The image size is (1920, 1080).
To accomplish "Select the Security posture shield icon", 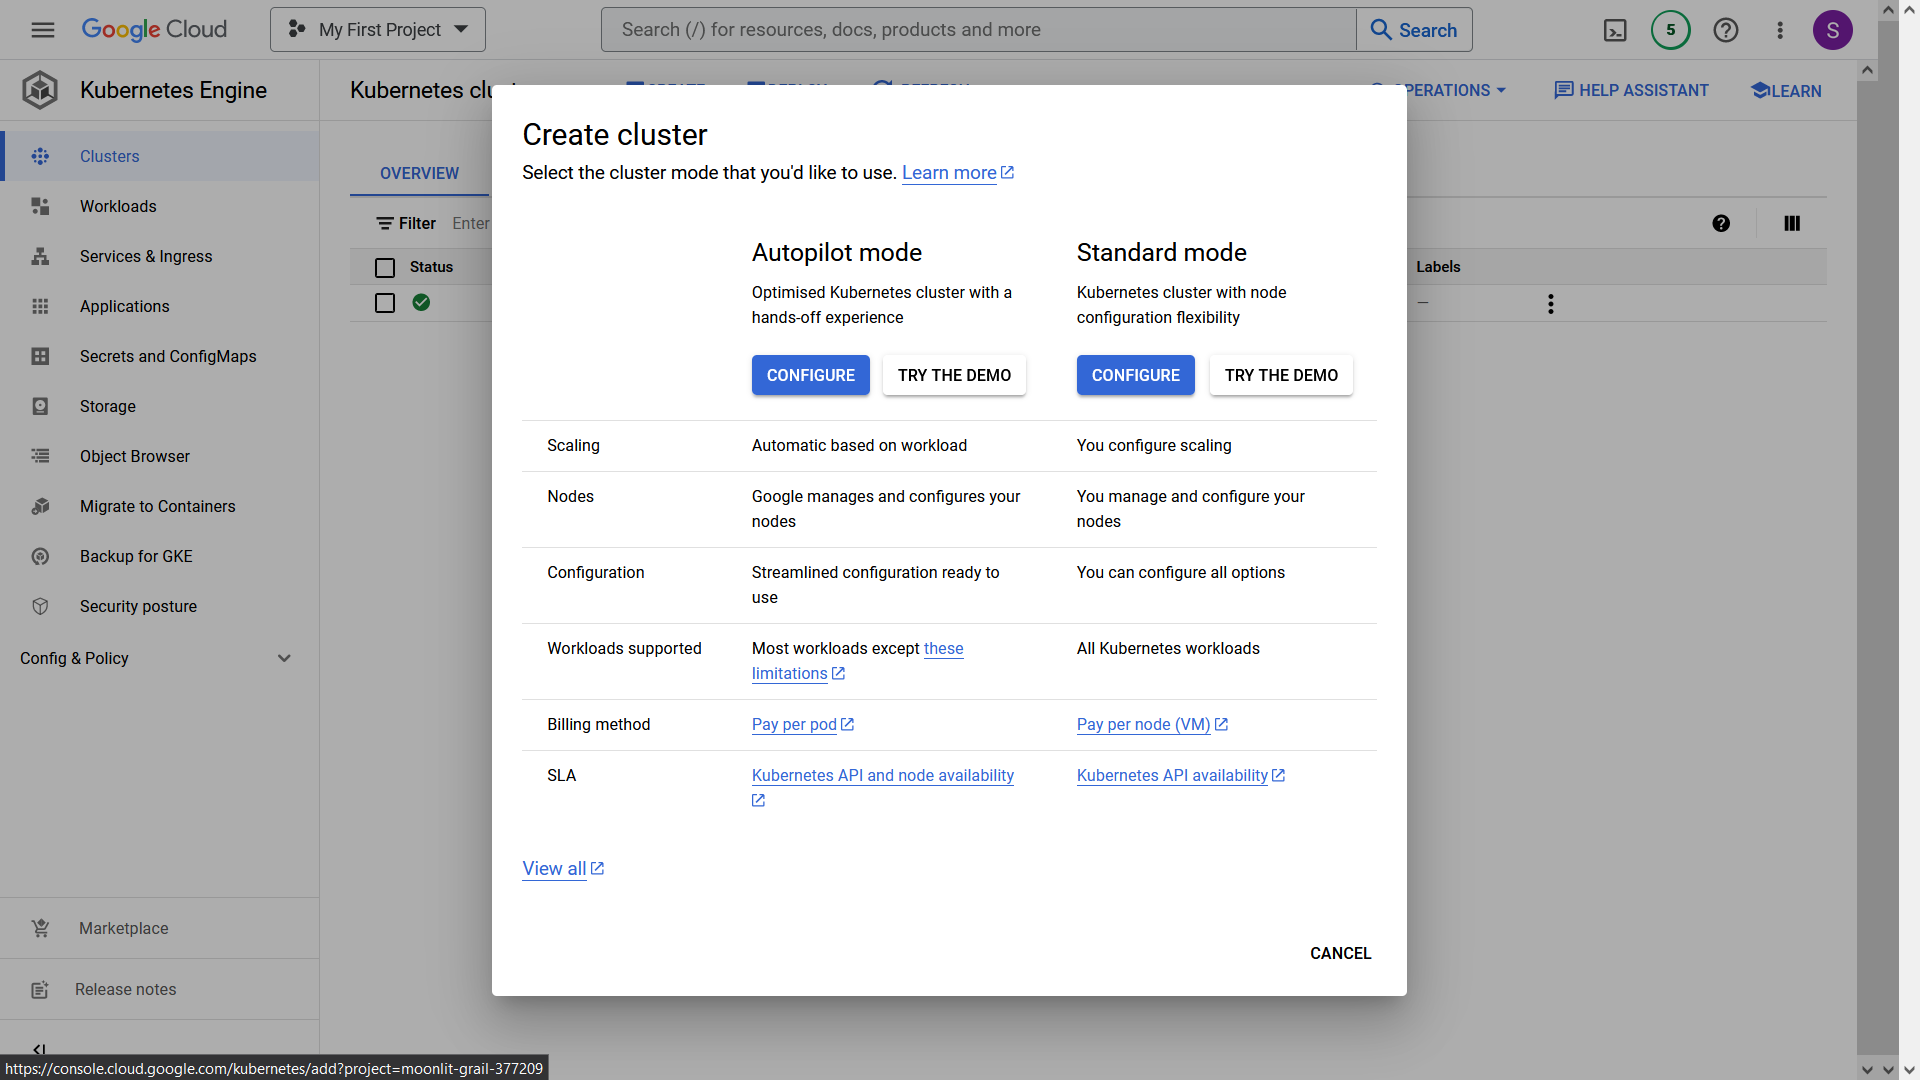I will tap(40, 606).
